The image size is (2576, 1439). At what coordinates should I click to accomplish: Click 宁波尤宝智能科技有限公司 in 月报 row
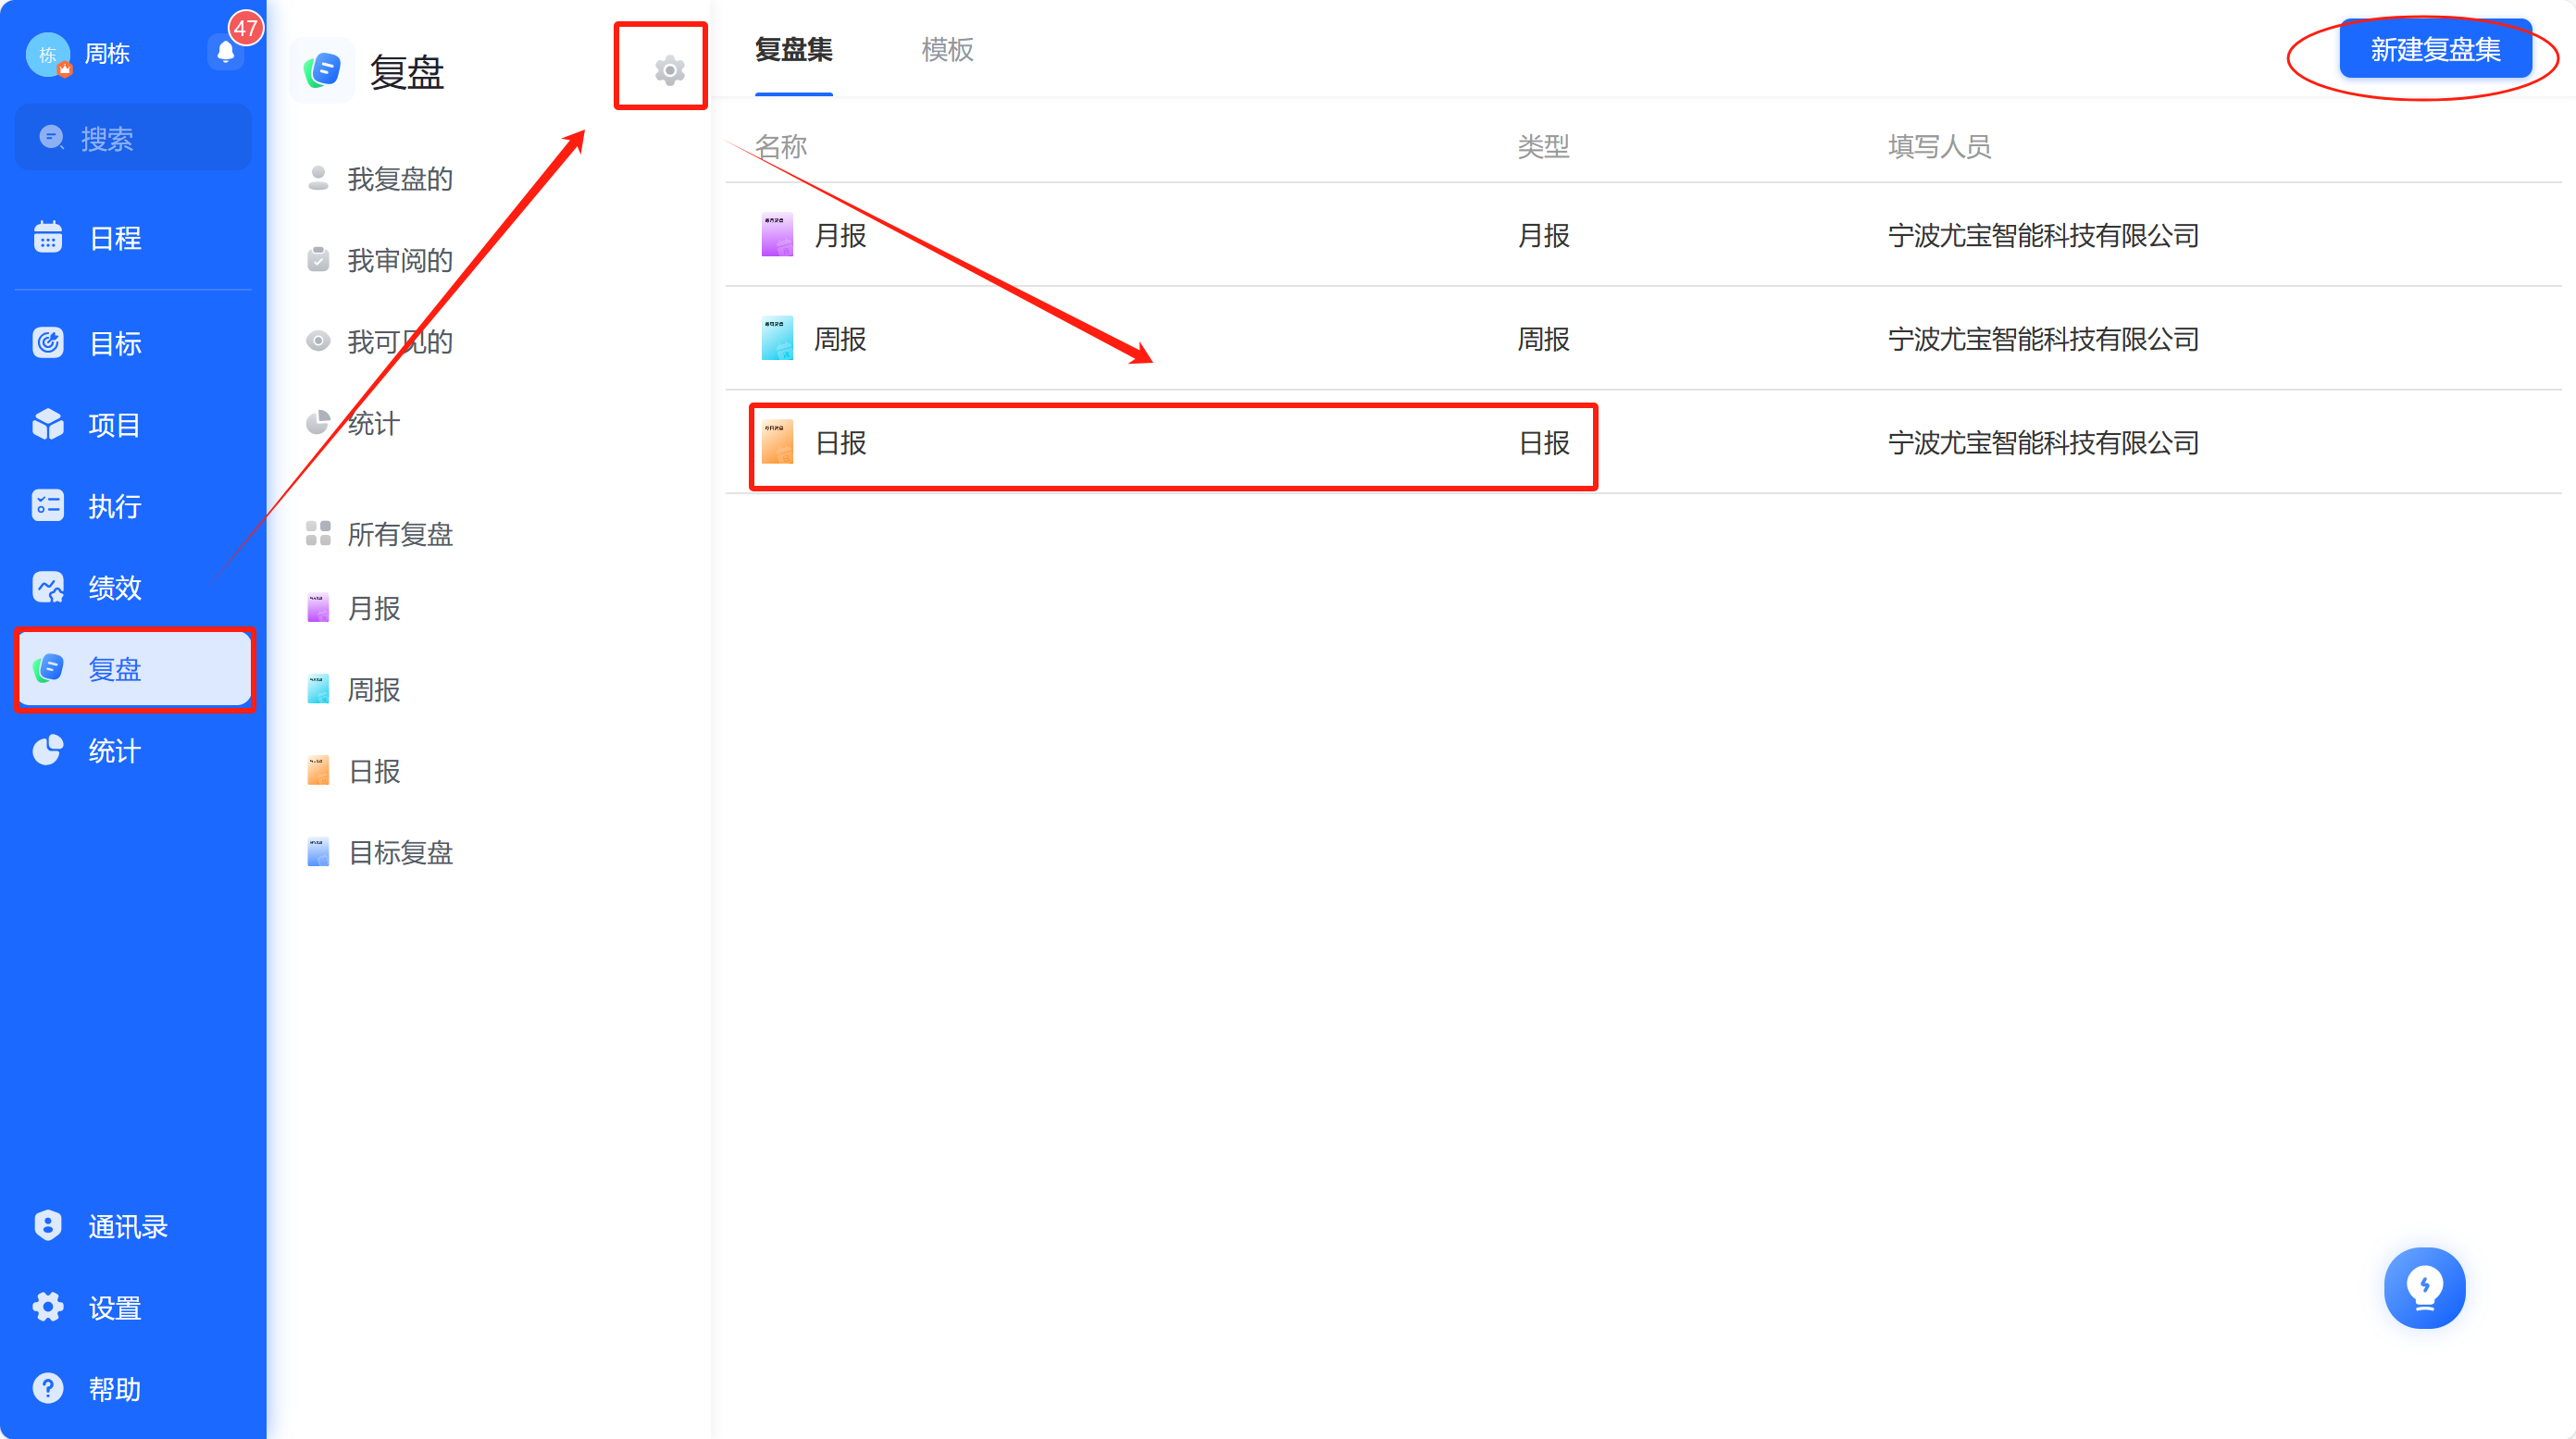2043,235
